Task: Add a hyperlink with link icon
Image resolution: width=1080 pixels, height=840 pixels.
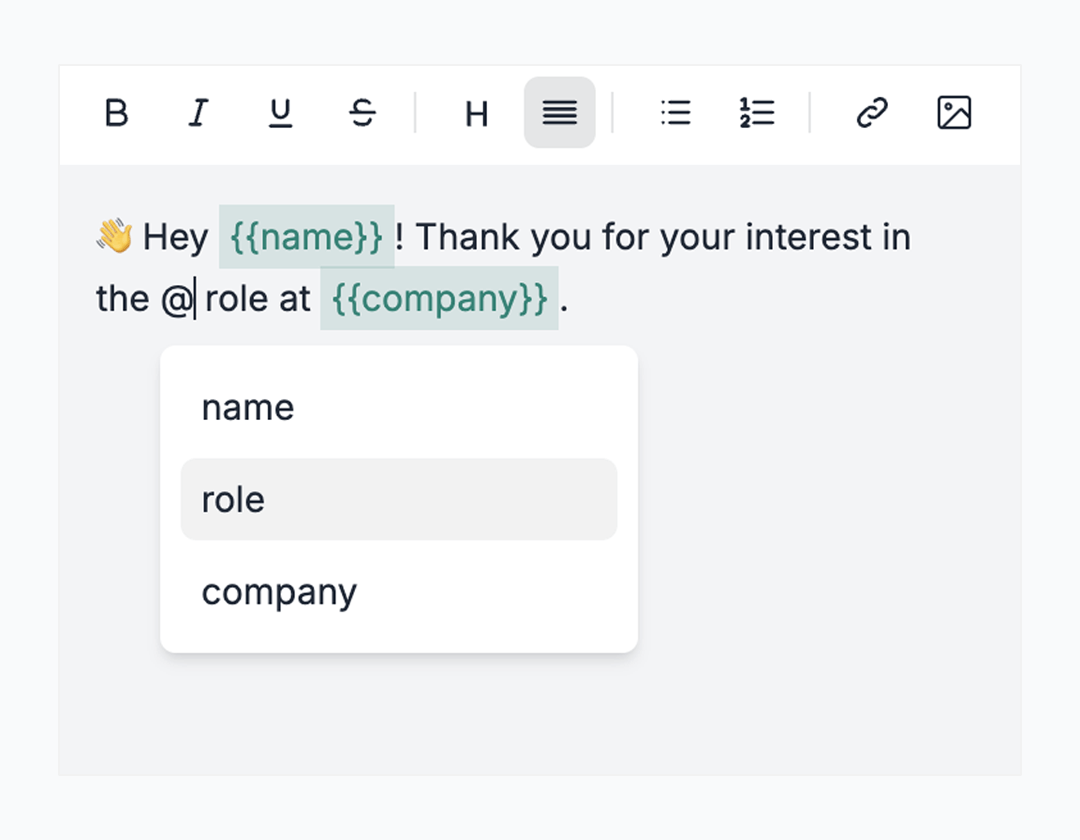Action: (872, 113)
